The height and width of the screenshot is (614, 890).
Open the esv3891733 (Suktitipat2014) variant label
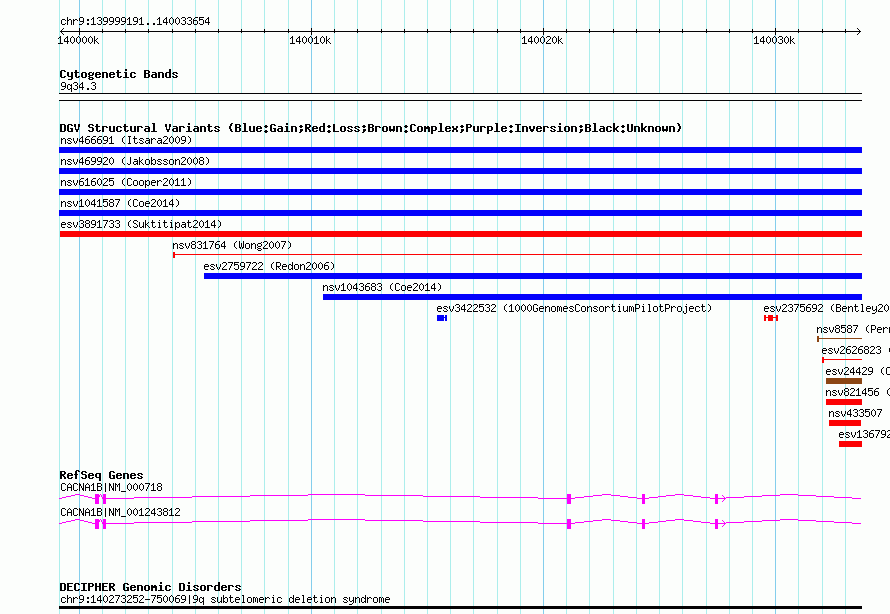[141, 224]
